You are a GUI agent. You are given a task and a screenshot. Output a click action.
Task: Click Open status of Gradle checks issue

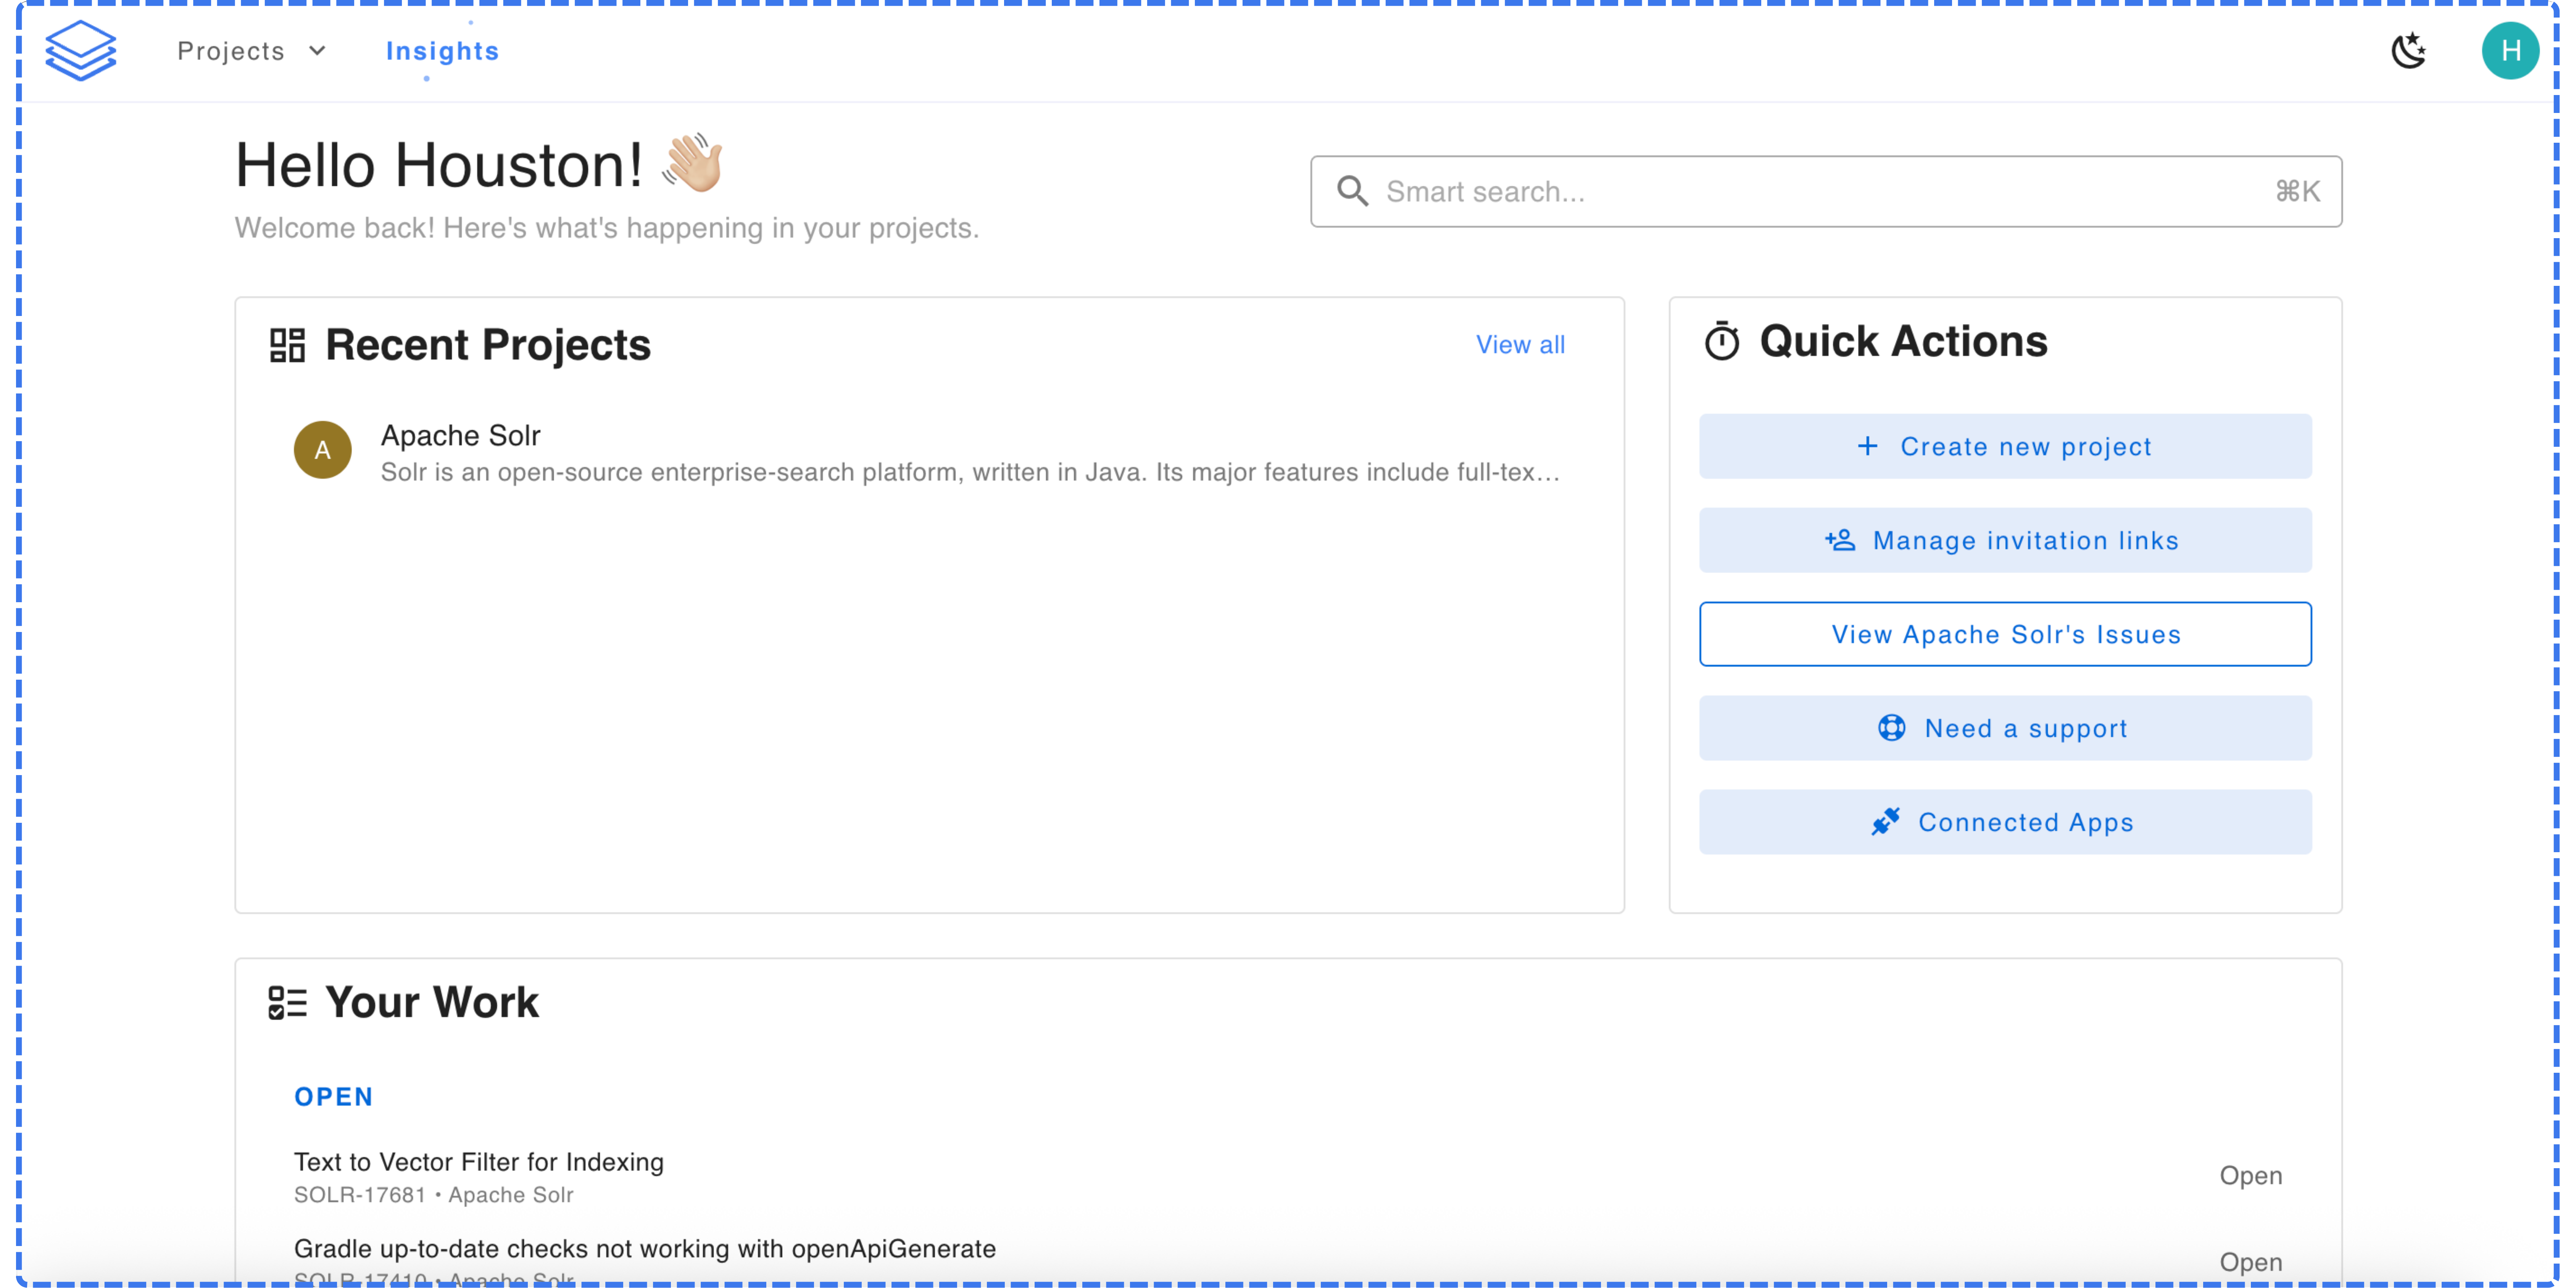pos(2250,1262)
